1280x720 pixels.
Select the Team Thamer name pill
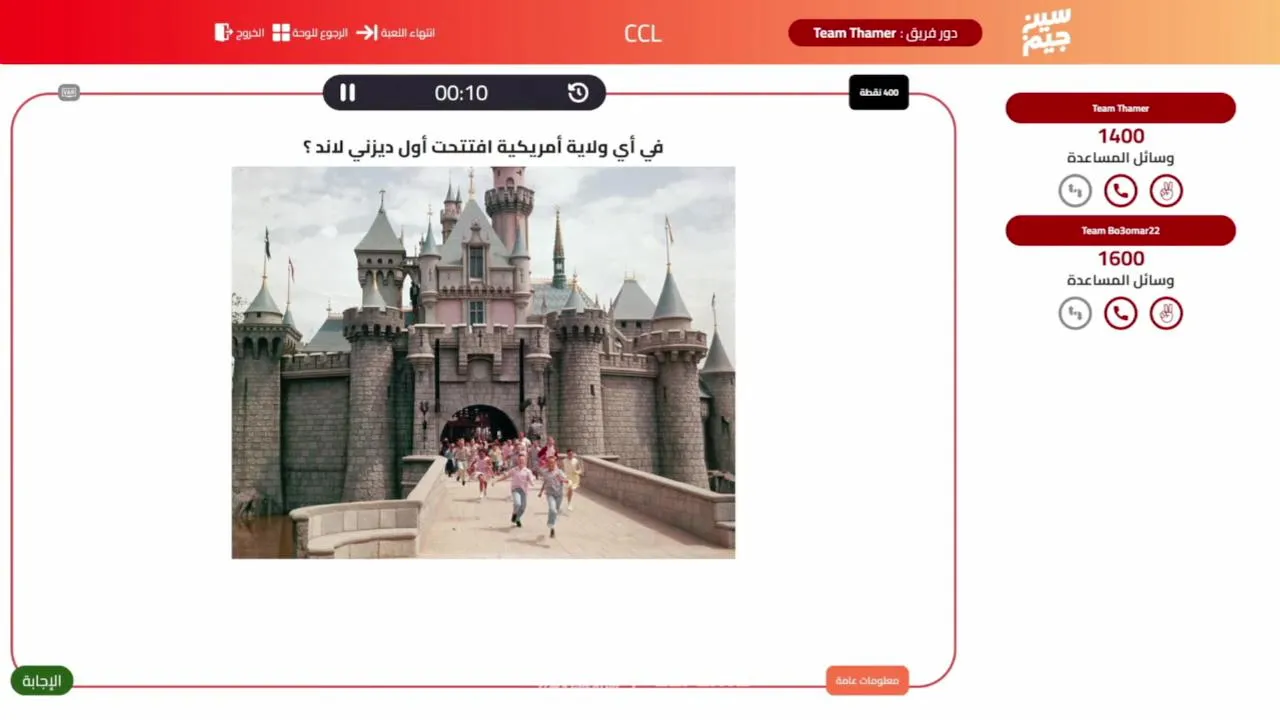click(1120, 108)
